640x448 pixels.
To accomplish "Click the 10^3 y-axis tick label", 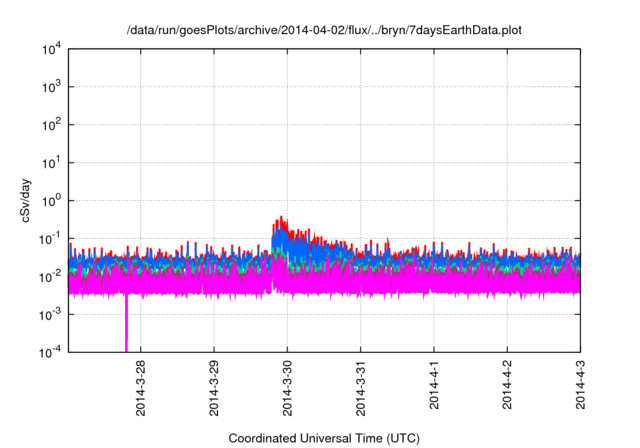I will coord(51,87).
